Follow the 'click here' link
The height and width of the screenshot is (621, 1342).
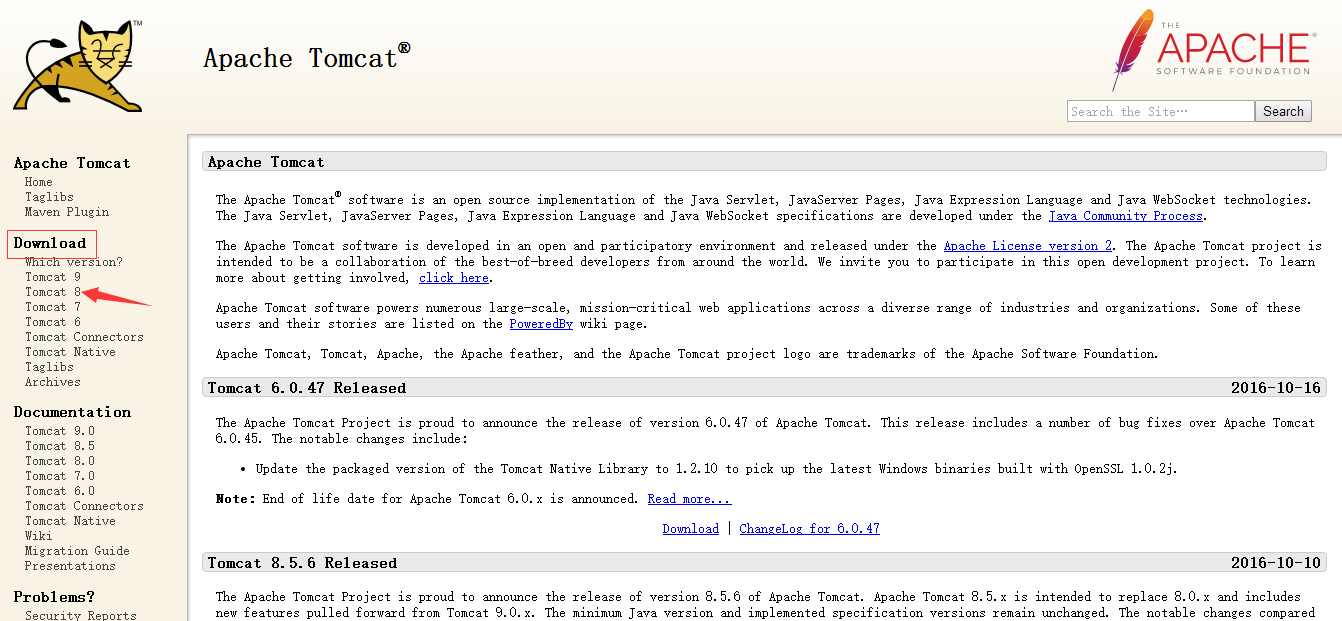click(x=454, y=278)
